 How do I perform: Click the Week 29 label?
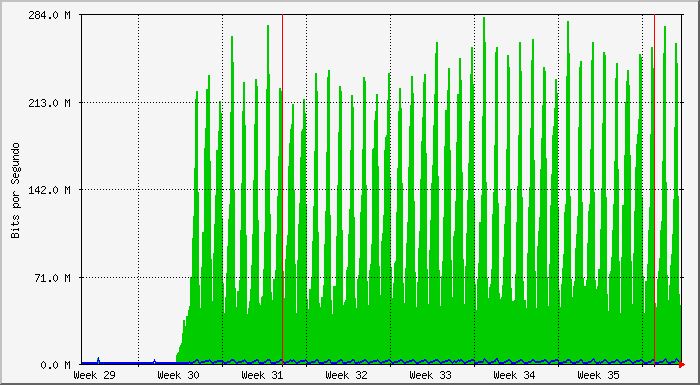point(94,375)
